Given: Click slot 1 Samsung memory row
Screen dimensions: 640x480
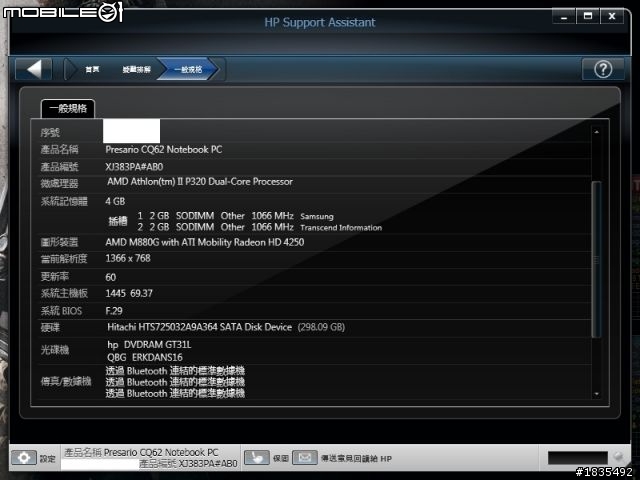Looking at the screenshot, I should pos(236,216).
